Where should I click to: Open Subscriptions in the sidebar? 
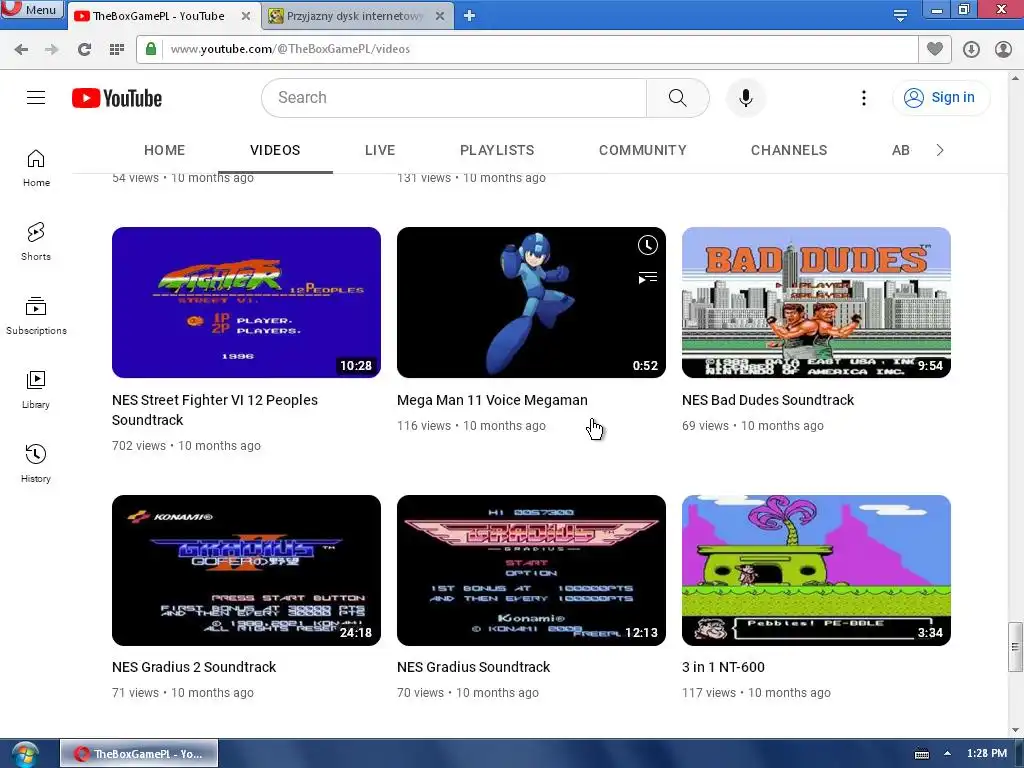point(36,316)
